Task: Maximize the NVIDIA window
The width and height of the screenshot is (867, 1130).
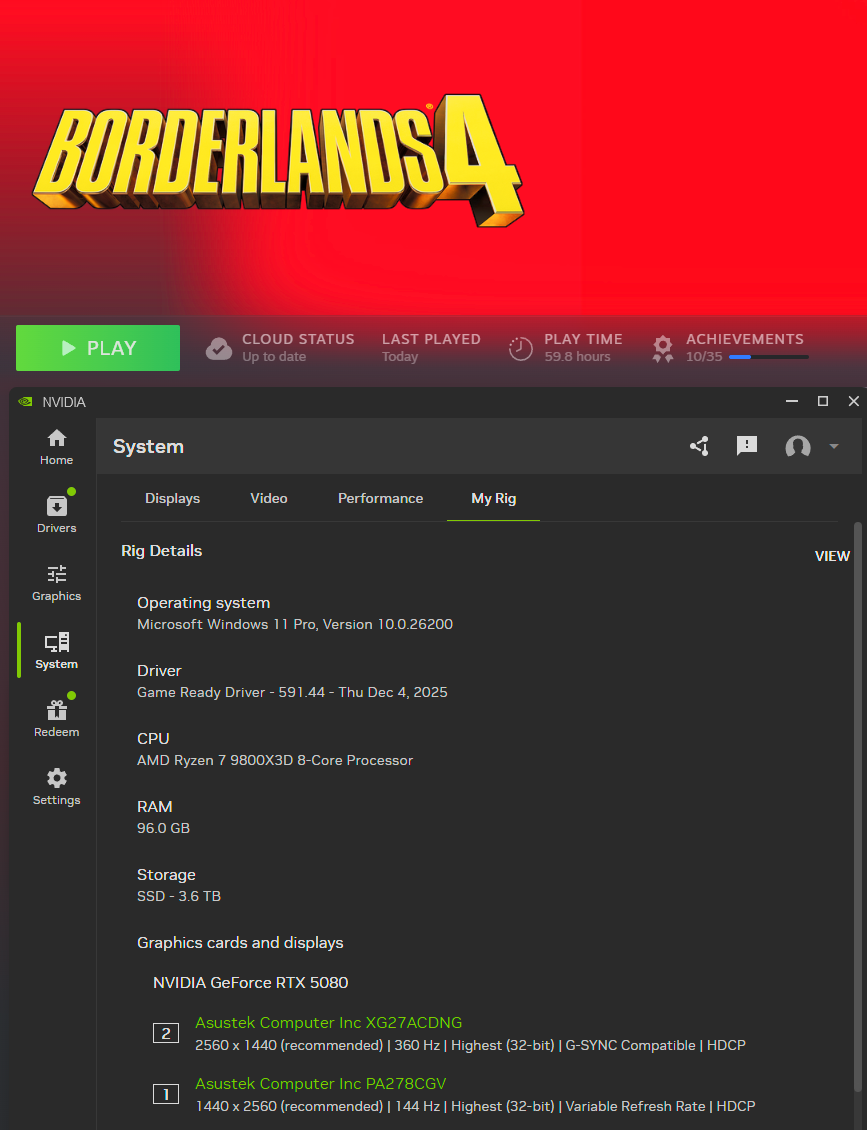Action: tap(823, 401)
